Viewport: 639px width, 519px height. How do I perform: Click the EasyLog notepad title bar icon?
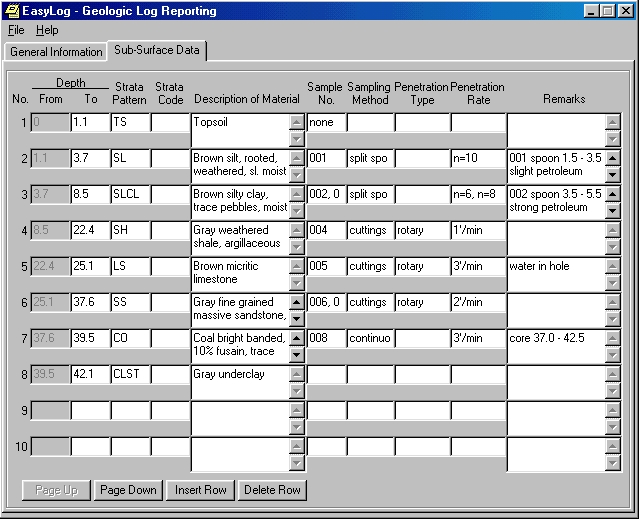(x=11, y=11)
